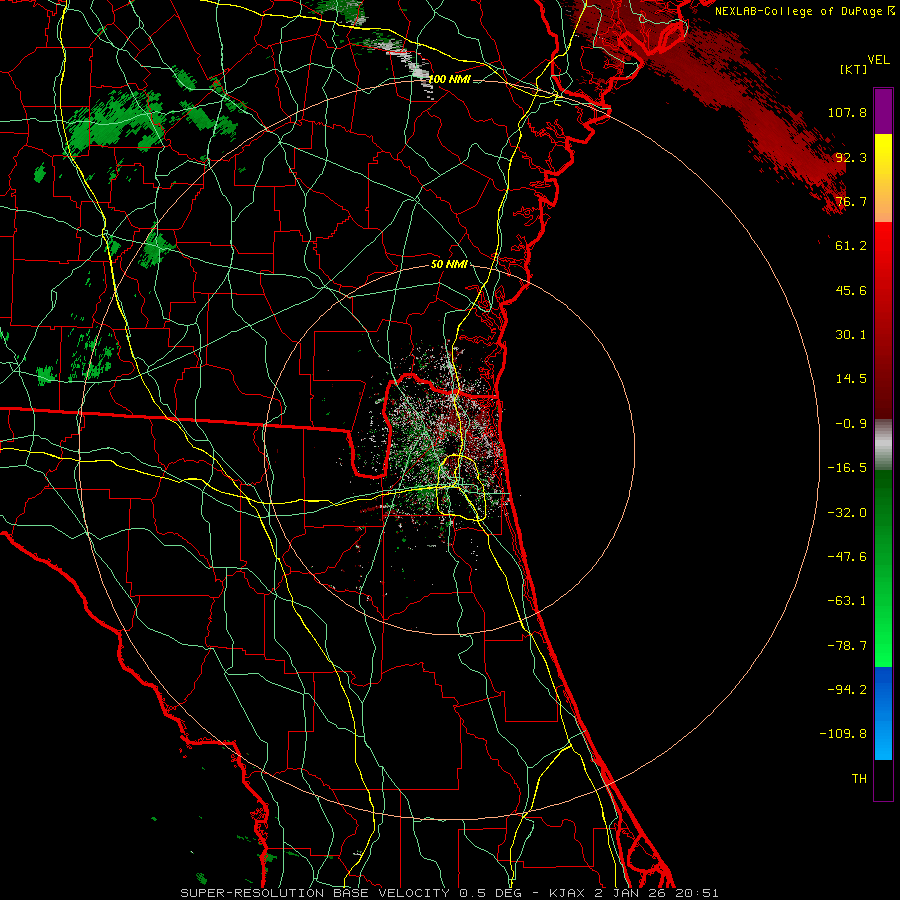This screenshot has height=900, width=900.
Task: Select the -78.7 scale value
Action: [x=847, y=646]
